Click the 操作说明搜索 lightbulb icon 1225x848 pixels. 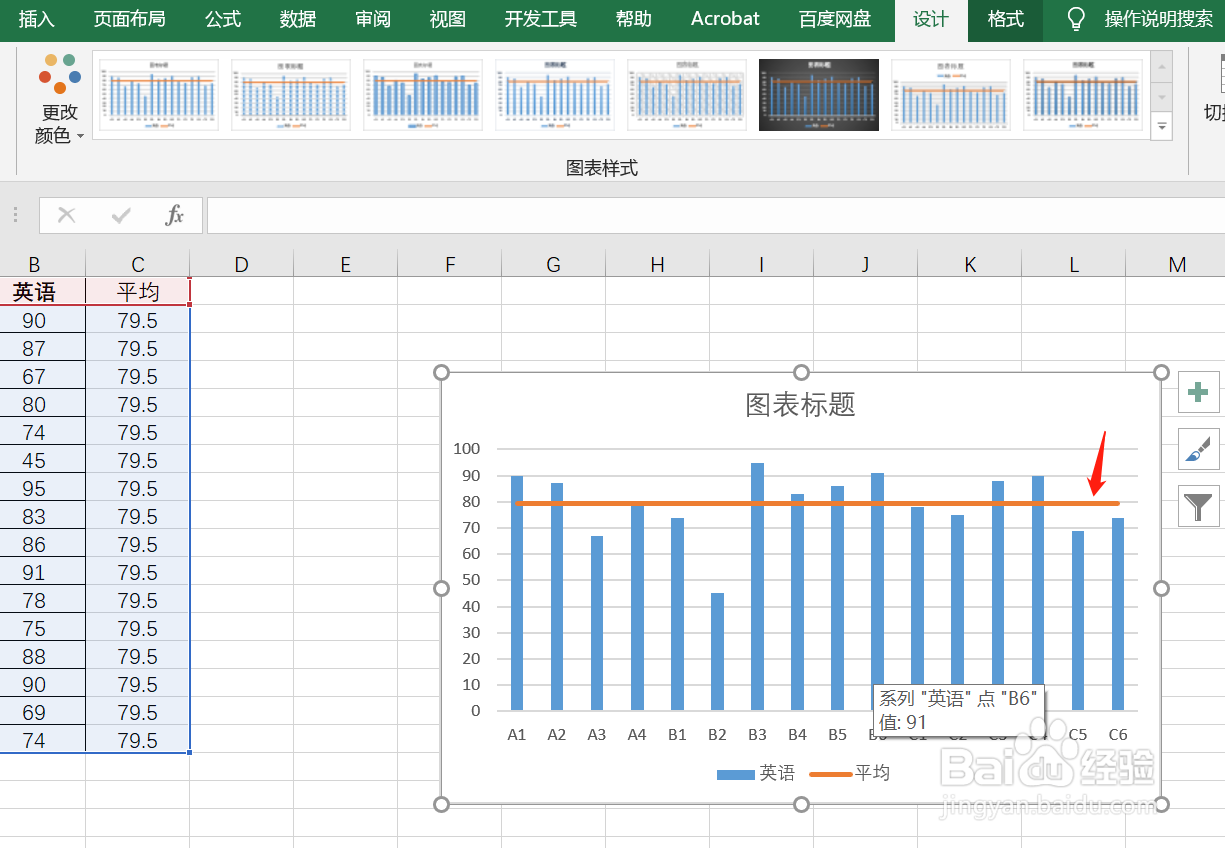[1075, 19]
